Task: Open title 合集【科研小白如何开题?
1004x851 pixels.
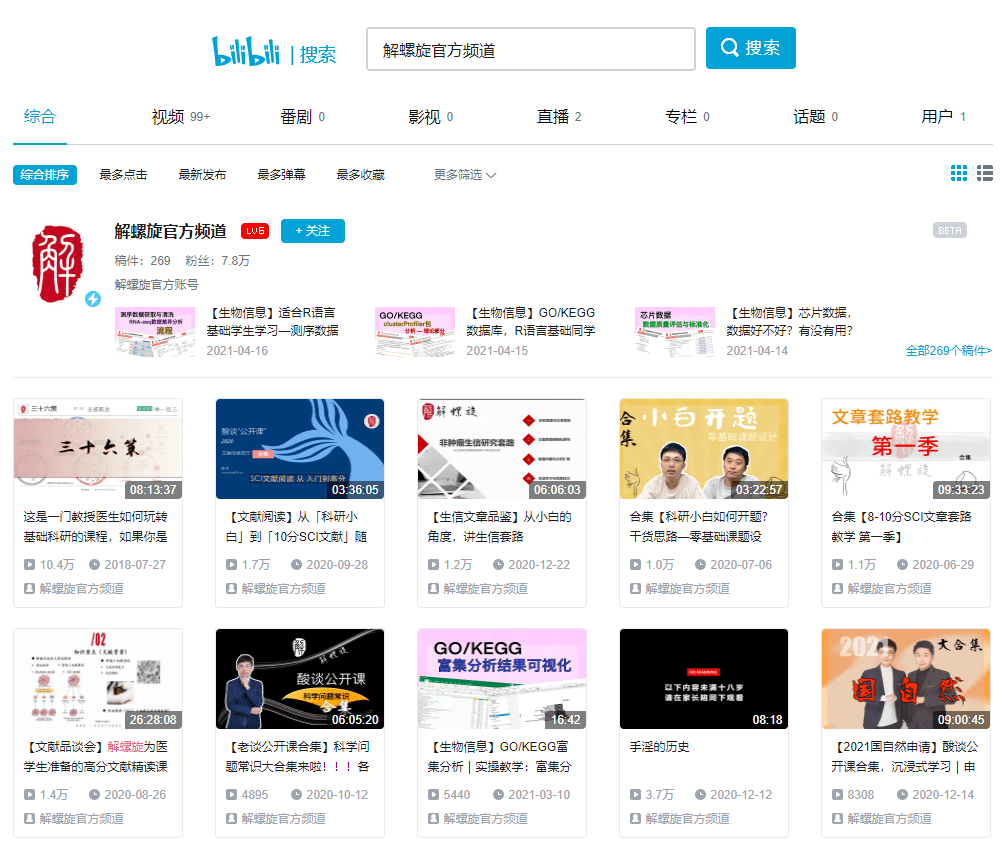Action: coord(699,526)
